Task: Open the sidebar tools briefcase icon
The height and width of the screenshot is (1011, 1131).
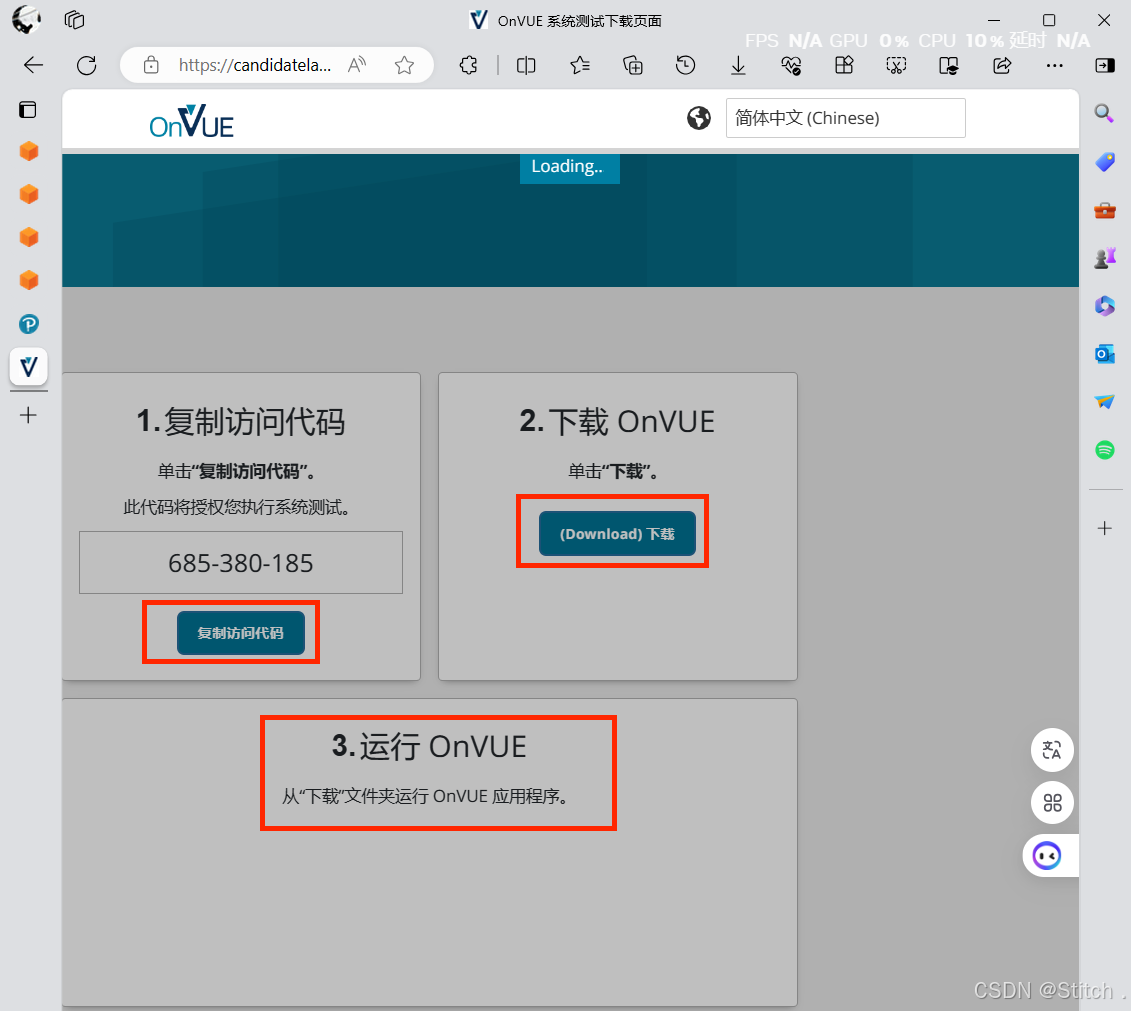Action: 1104,210
